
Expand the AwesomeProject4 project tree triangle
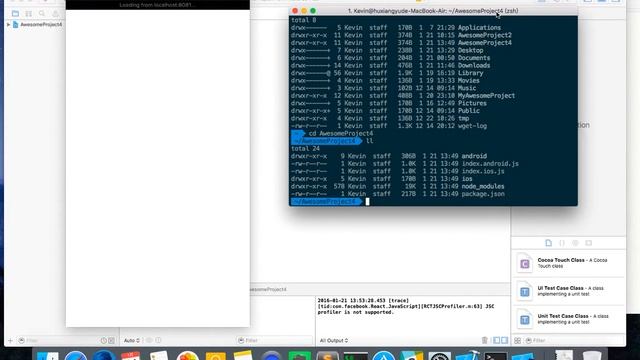(8, 24)
